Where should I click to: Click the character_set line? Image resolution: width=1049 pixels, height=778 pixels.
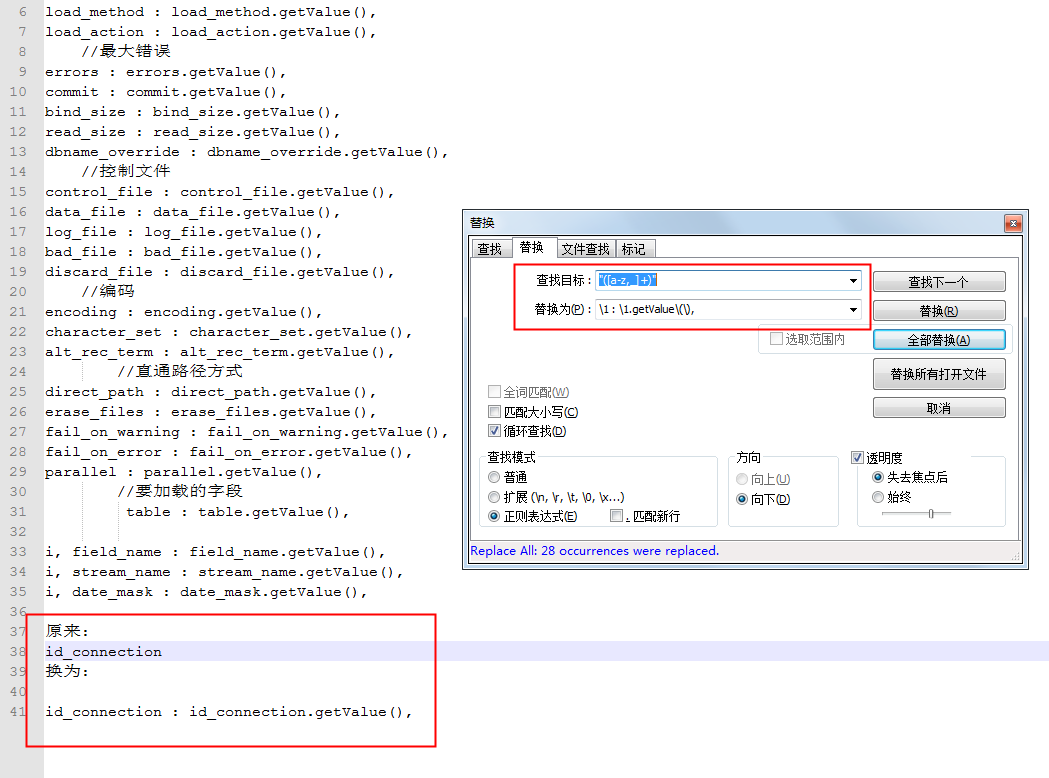click(x=228, y=332)
